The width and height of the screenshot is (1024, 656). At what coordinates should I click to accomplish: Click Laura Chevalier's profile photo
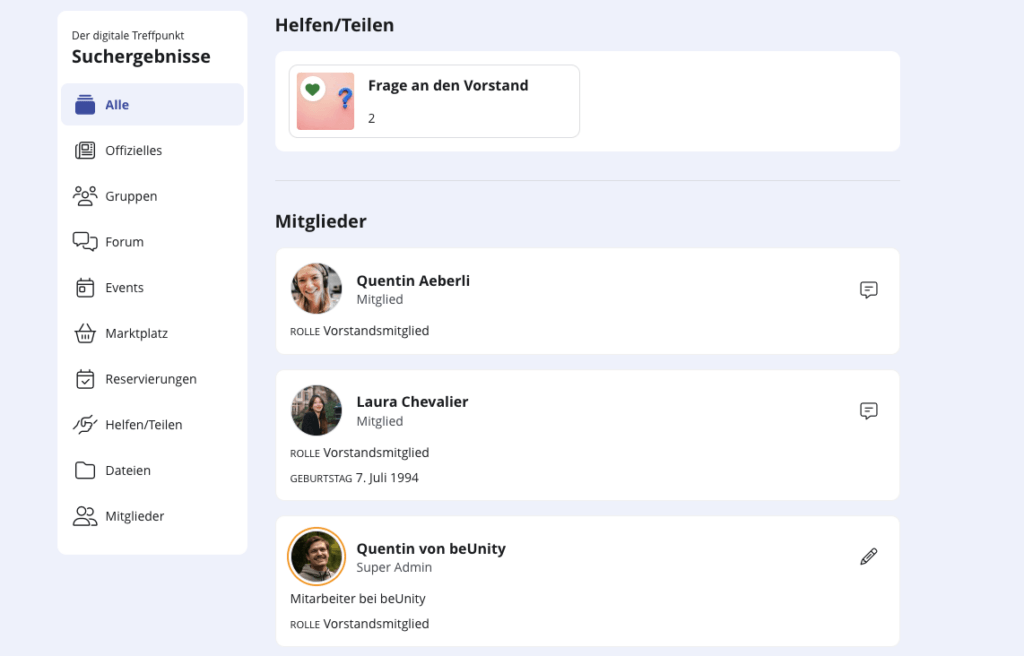click(316, 410)
